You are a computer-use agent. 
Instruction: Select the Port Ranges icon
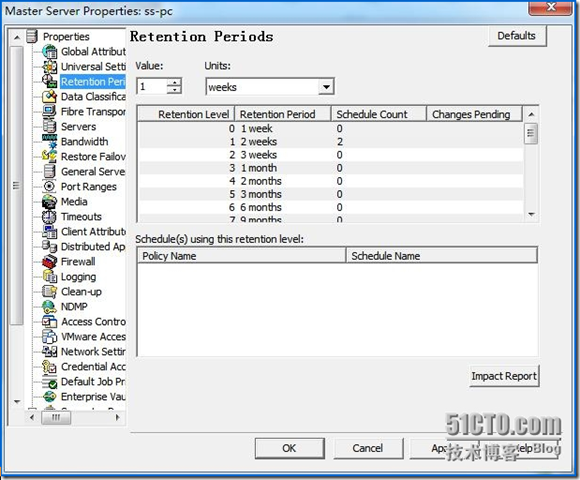(x=49, y=187)
